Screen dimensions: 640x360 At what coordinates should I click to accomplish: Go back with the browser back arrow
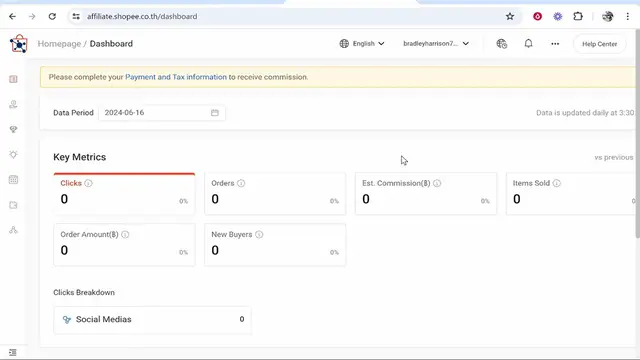(x=12, y=16)
